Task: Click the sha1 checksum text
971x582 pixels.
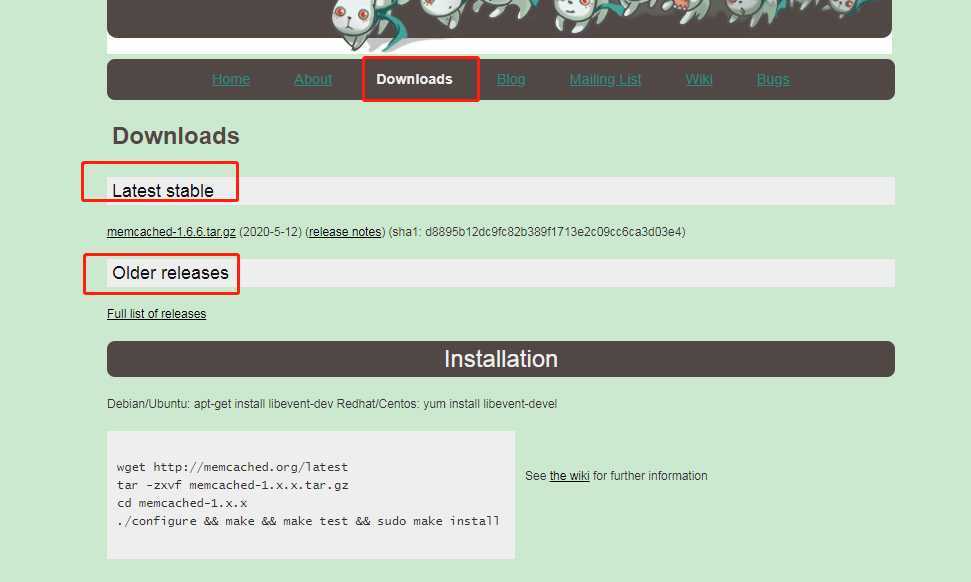Action: (x=537, y=232)
